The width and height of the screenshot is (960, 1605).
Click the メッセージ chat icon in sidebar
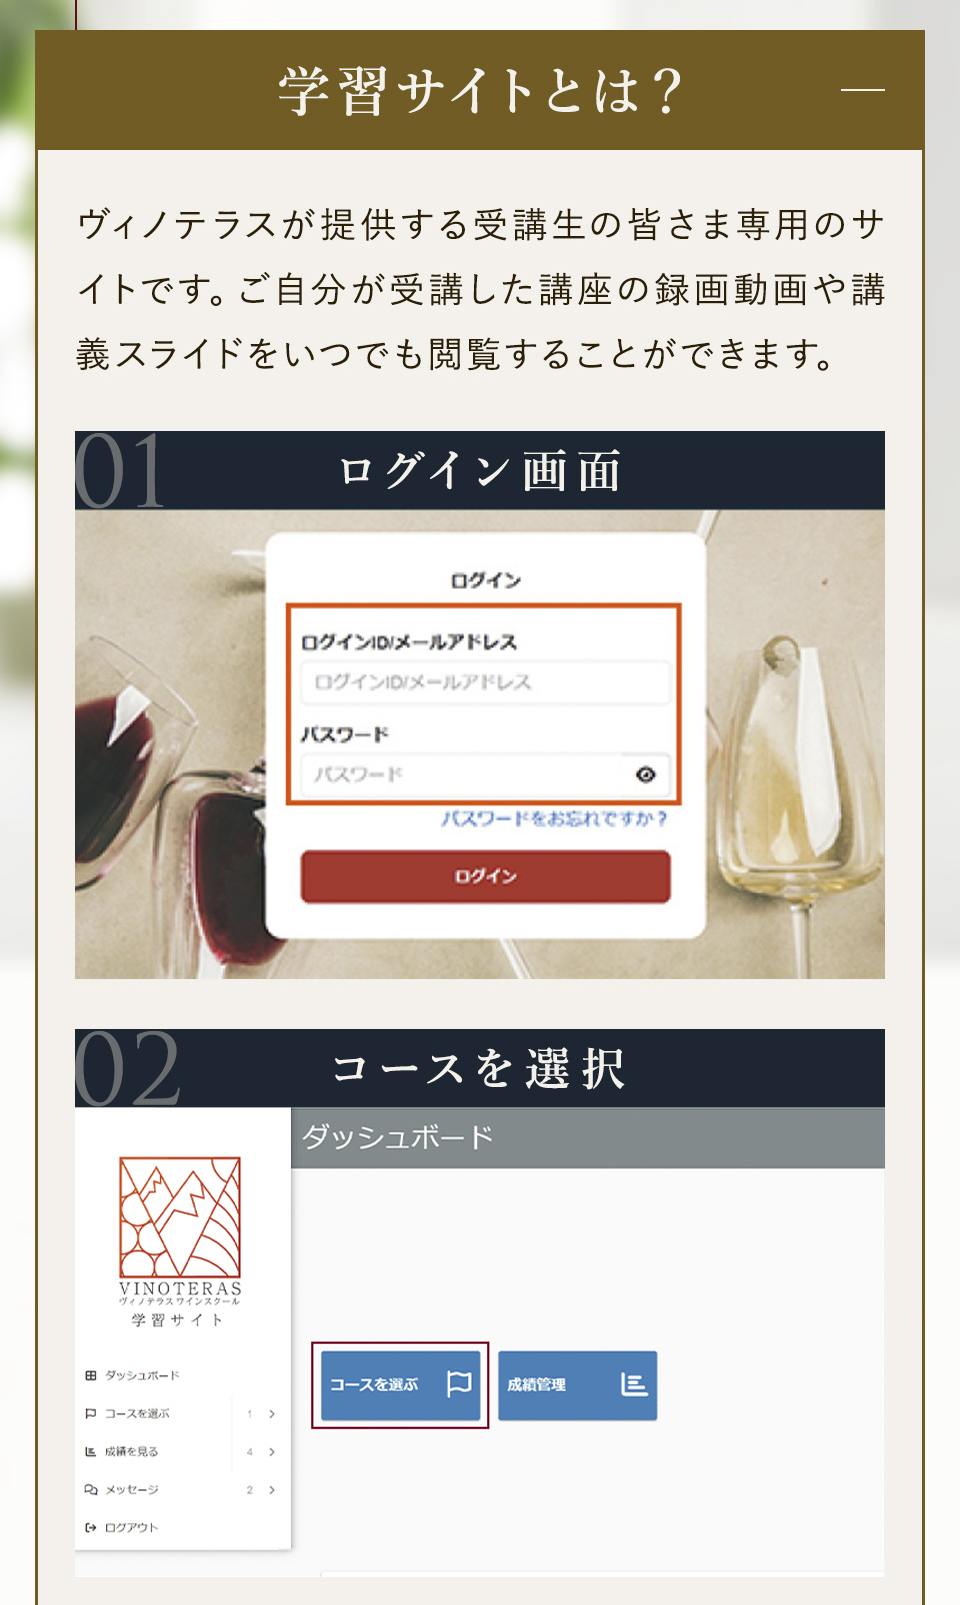tap(91, 1489)
